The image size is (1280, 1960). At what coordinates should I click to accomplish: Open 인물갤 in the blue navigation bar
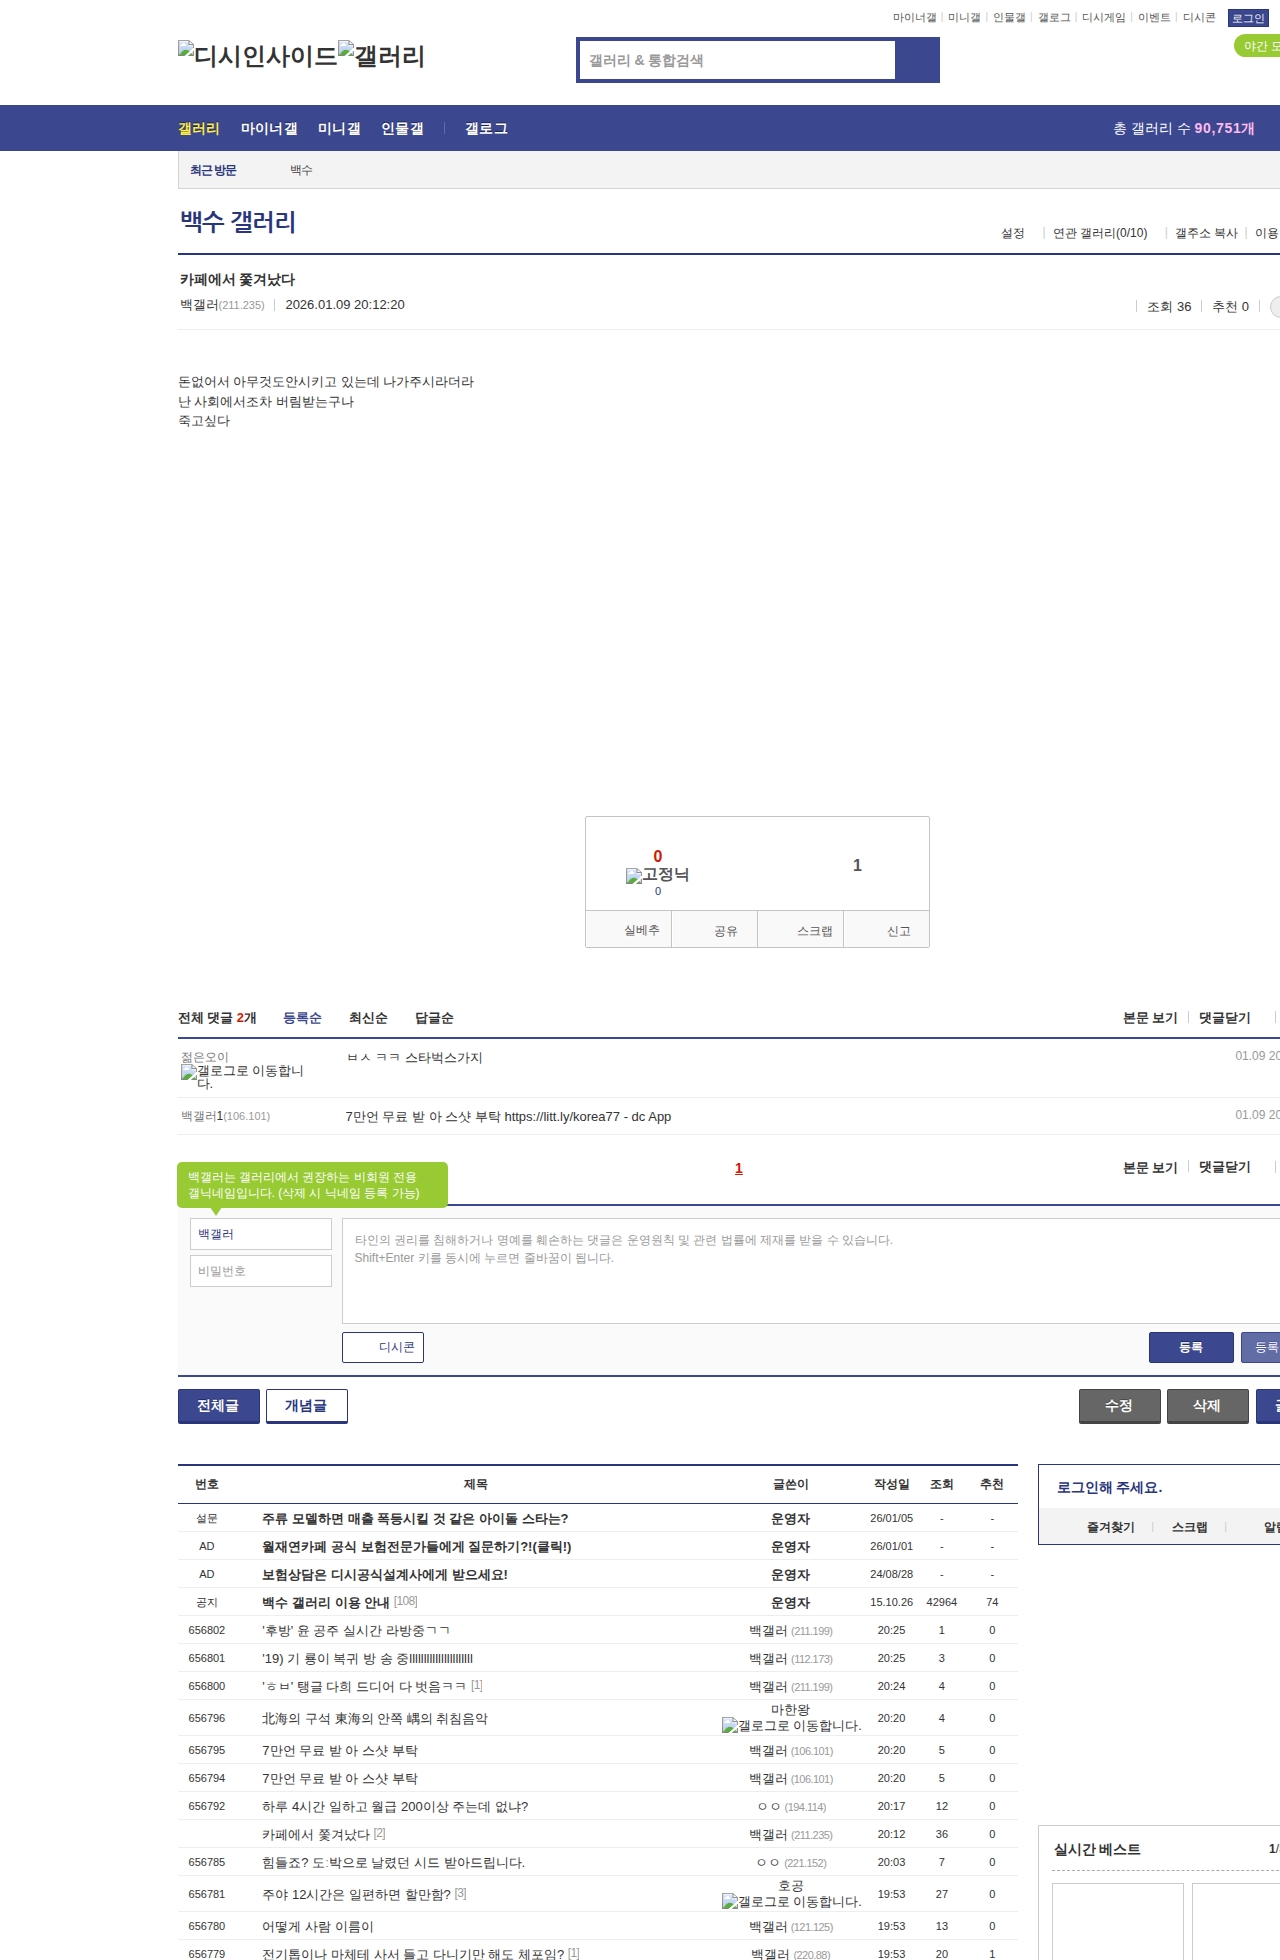point(402,129)
